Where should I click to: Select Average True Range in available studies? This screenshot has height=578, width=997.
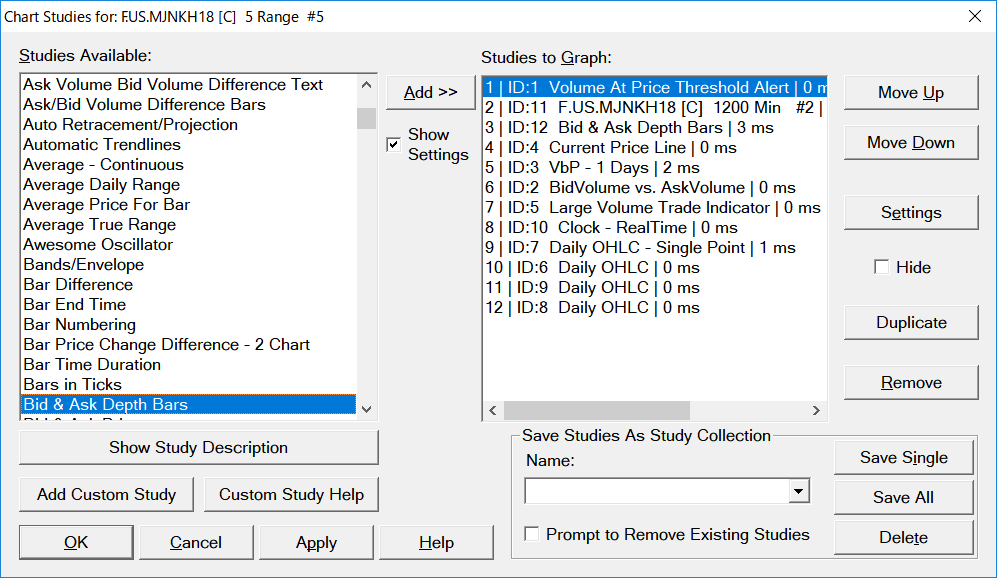[x=99, y=225]
